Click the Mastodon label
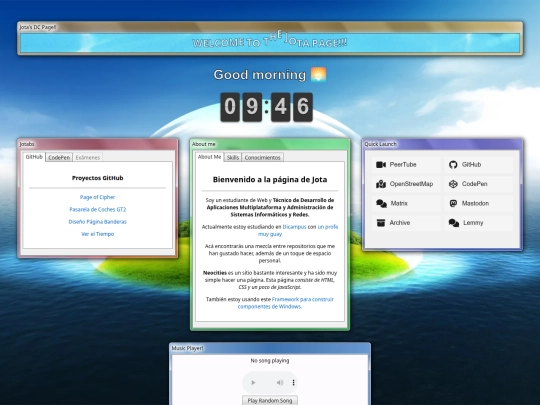The width and height of the screenshot is (540, 405). (475, 203)
